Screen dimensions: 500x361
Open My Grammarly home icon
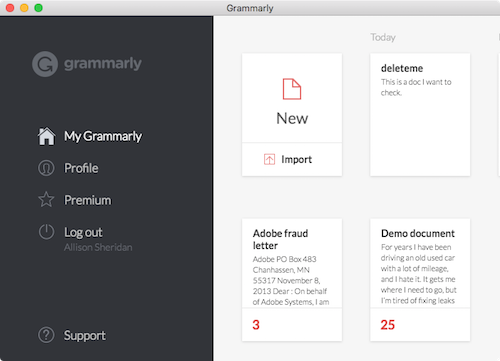[x=46, y=136]
